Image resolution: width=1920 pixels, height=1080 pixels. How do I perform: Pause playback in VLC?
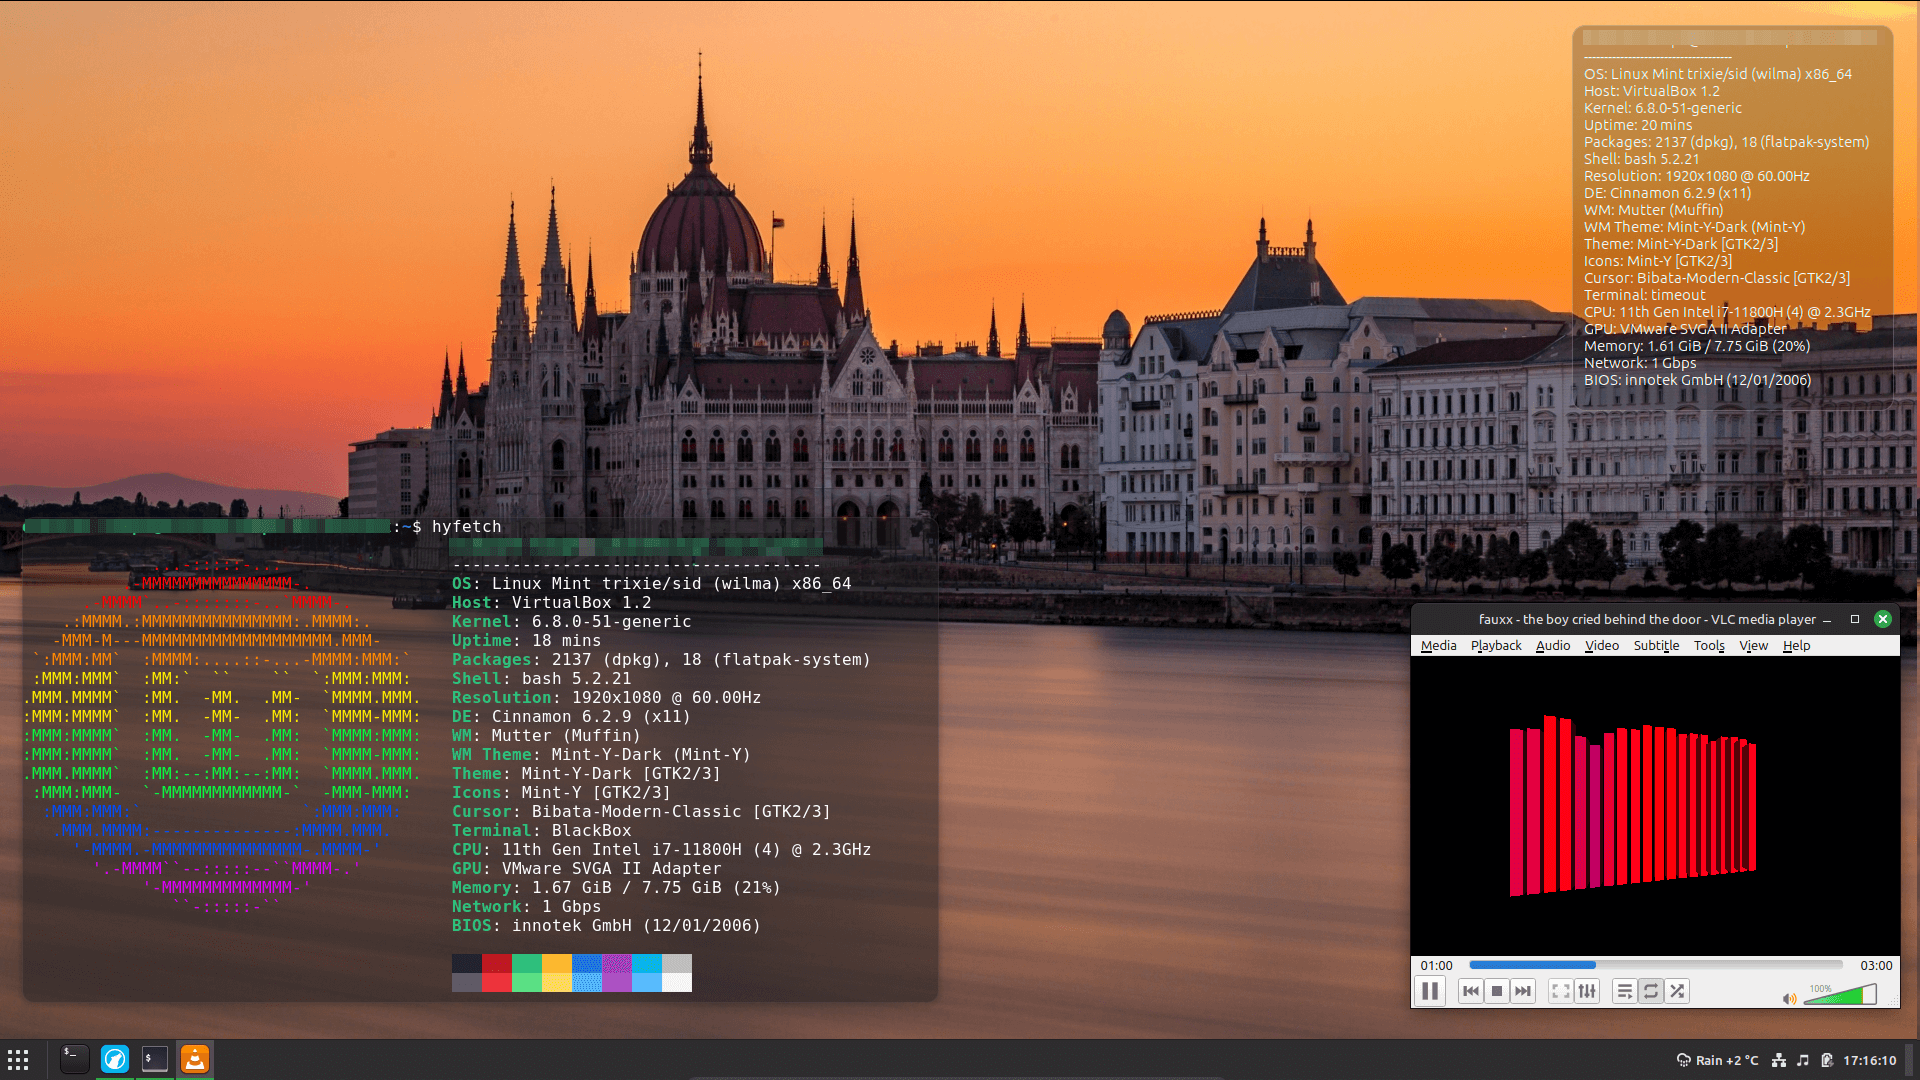click(1430, 991)
